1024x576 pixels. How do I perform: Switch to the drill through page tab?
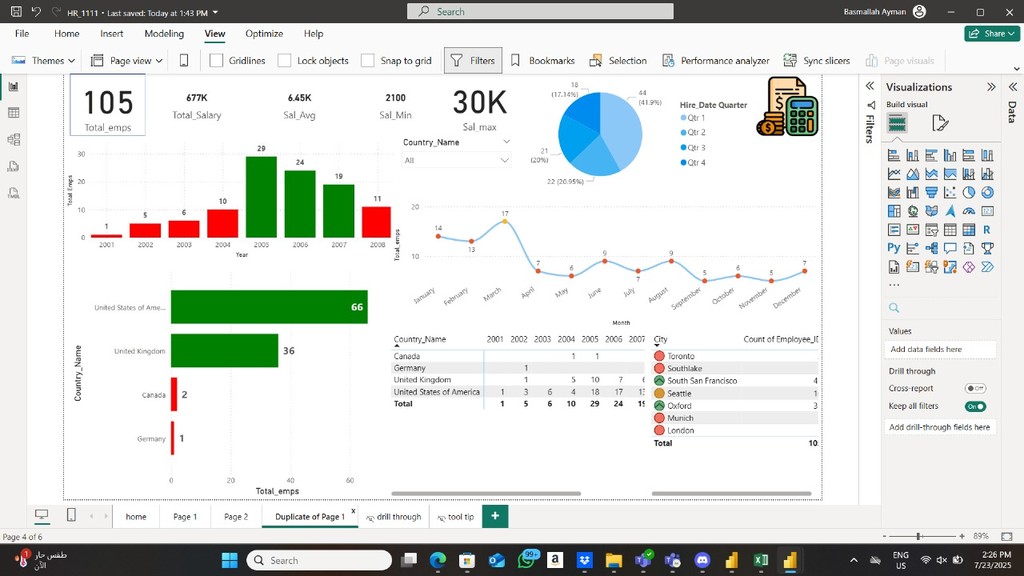[394, 517]
